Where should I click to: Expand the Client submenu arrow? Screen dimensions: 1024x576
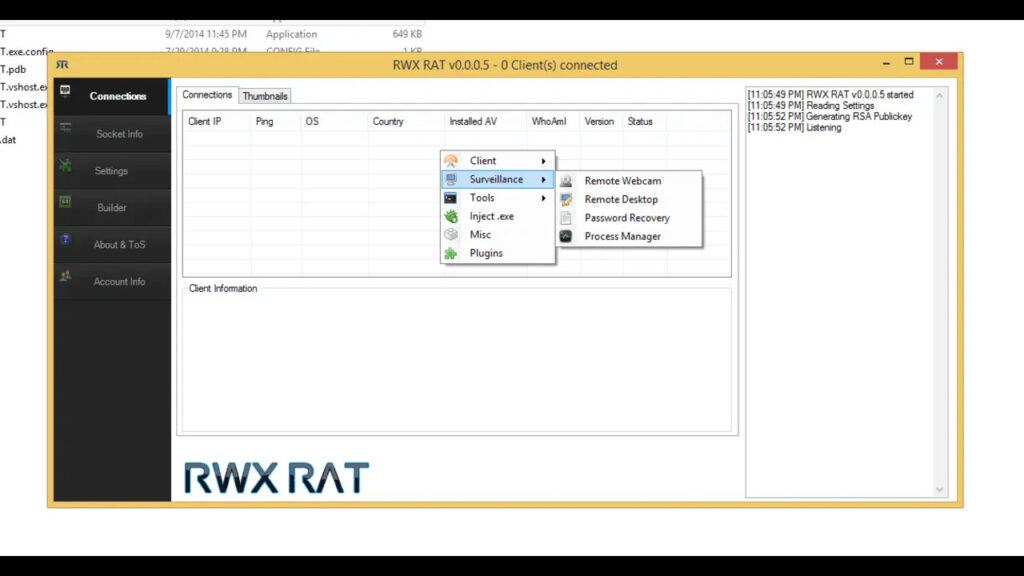(x=543, y=161)
